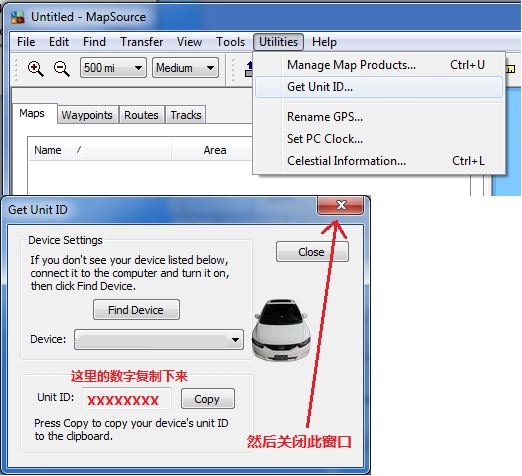Zoom out with the magnifier minus icon
This screenshot has width=522, height=476.
[x=62, y=68]
